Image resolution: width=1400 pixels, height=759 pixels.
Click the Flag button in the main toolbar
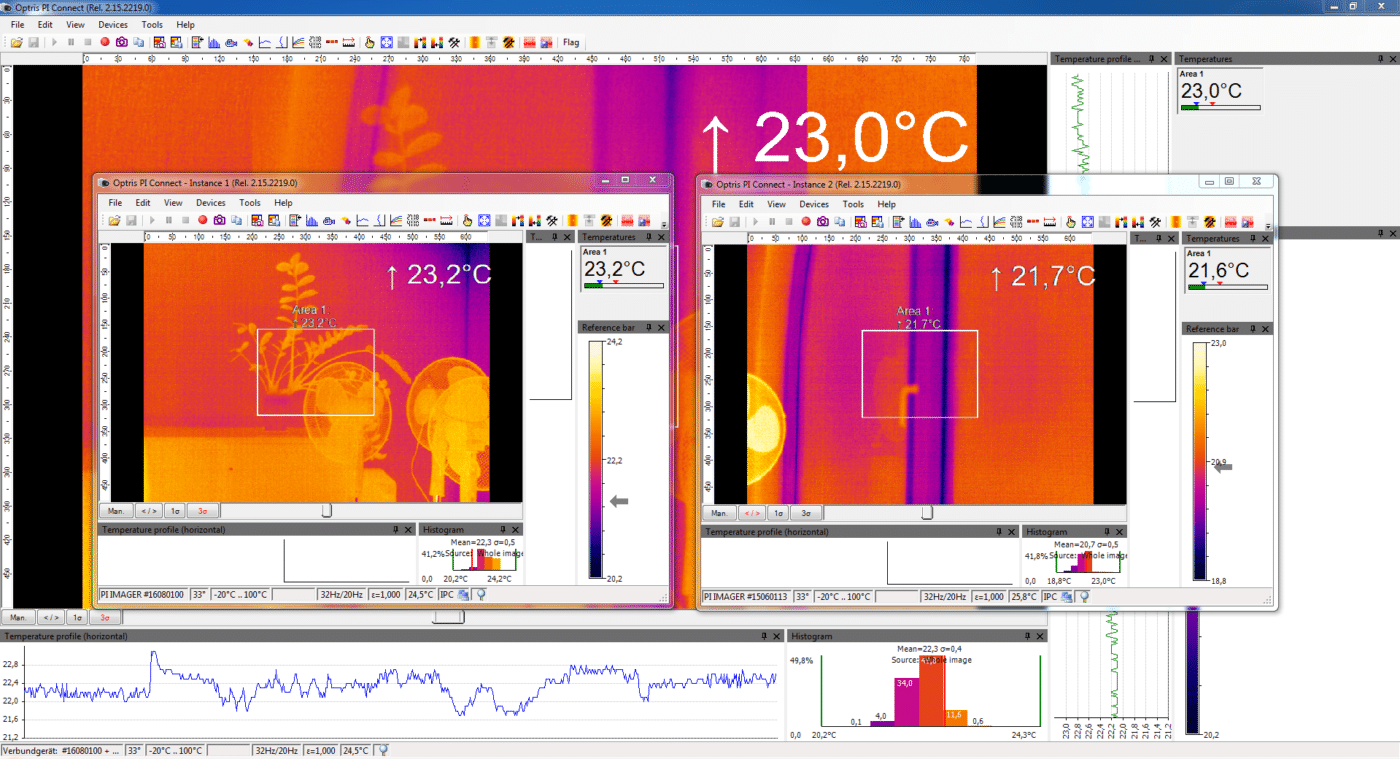tap(570, 42)
